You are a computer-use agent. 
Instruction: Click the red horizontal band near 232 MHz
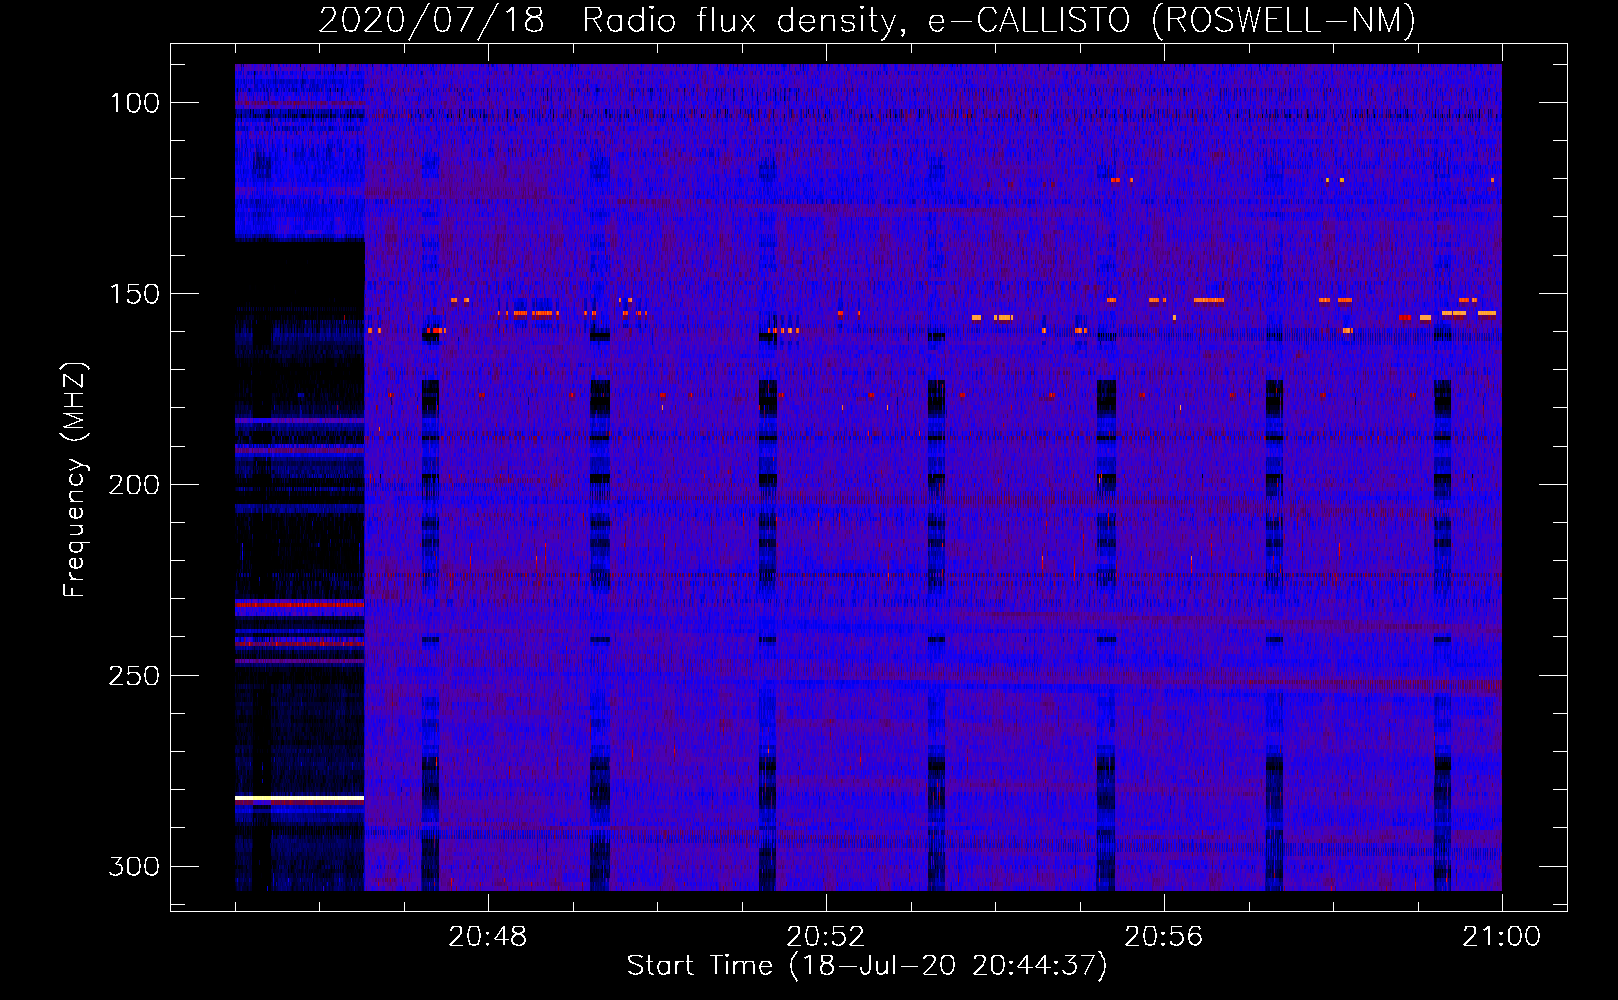299,604
